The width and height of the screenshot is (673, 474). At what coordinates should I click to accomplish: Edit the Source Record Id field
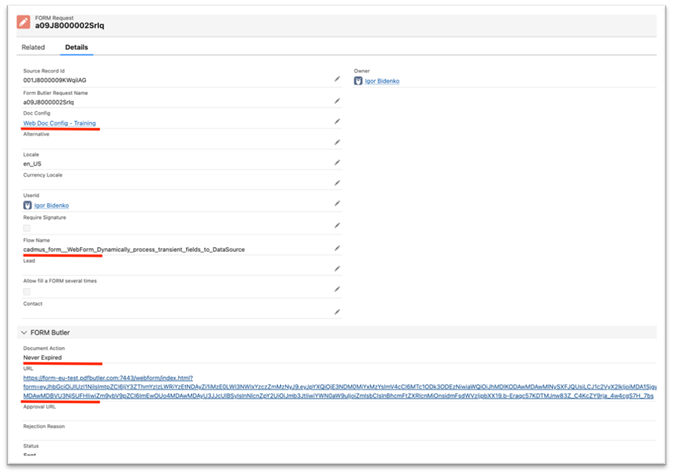[x=338, y=79]
